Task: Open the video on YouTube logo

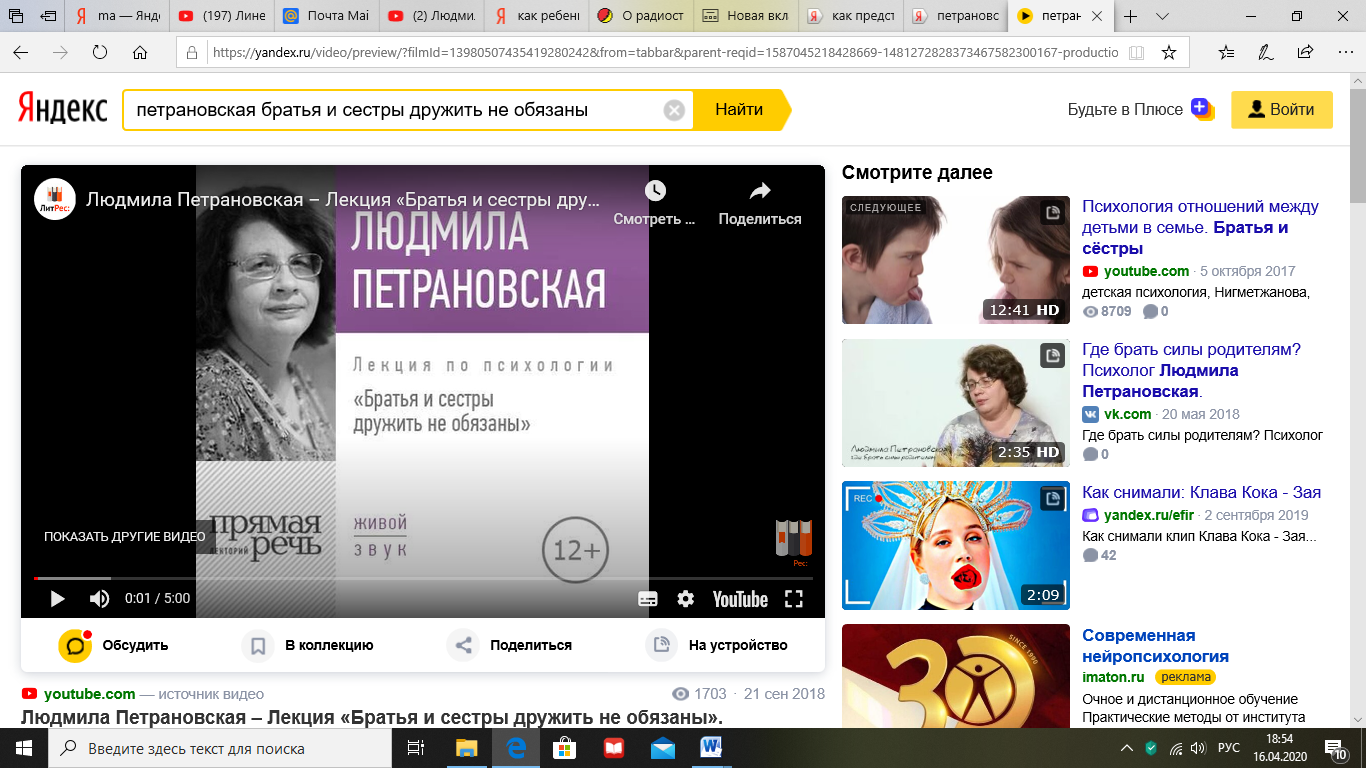Action: [740, 599]
